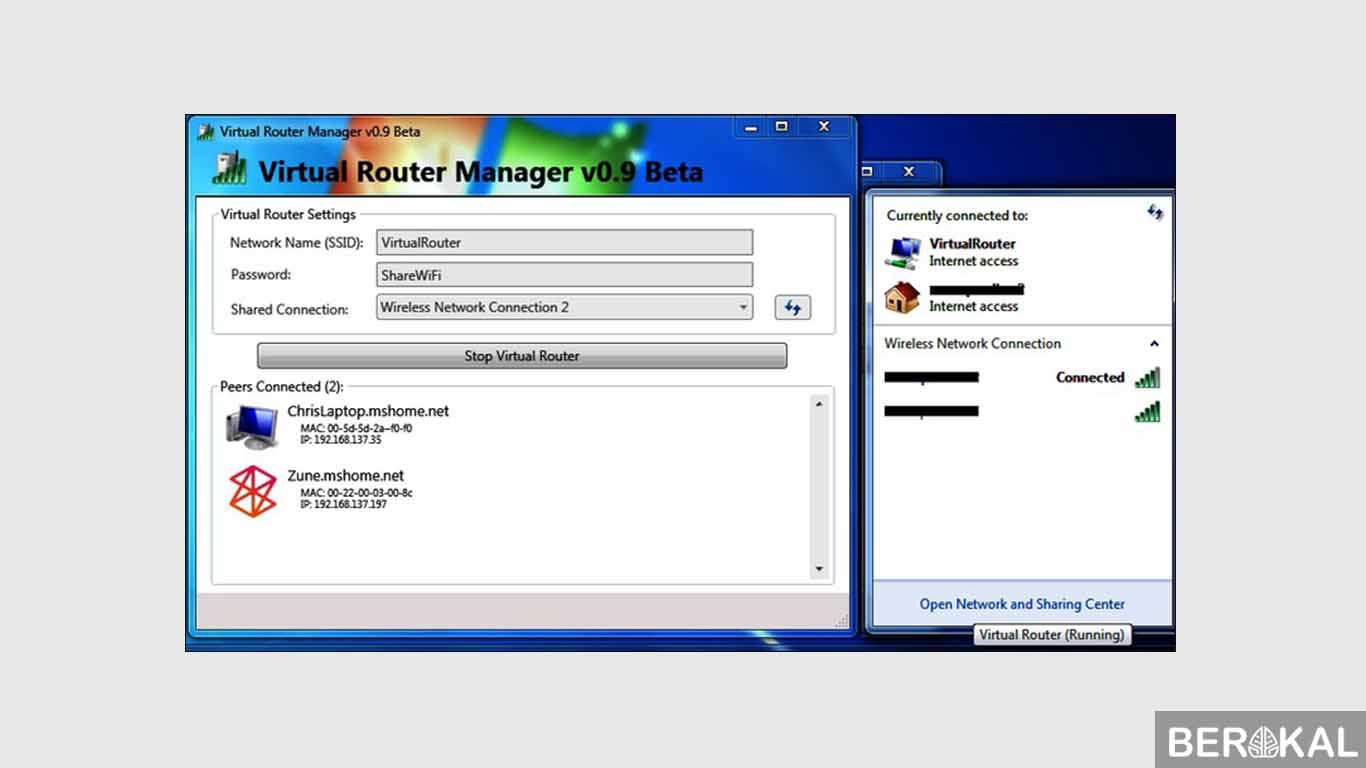
Task: Select the Zune device icon
Action: (252, 491)
